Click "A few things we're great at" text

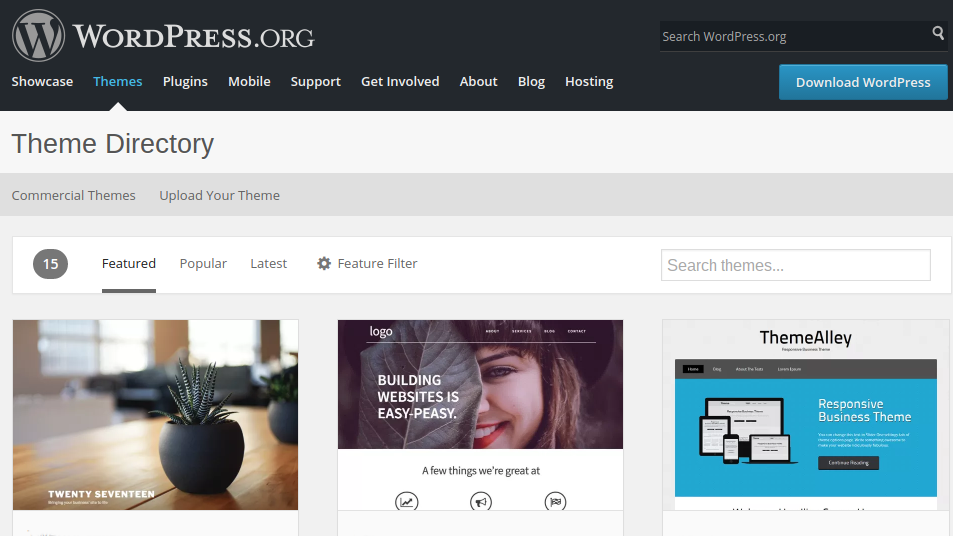[x=481, y=470]
